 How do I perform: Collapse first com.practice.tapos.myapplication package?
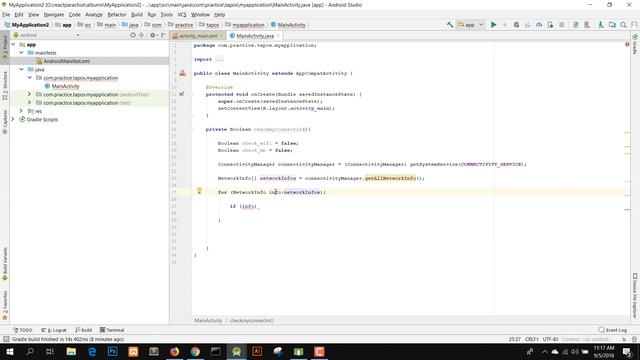[x=29, y=78]
